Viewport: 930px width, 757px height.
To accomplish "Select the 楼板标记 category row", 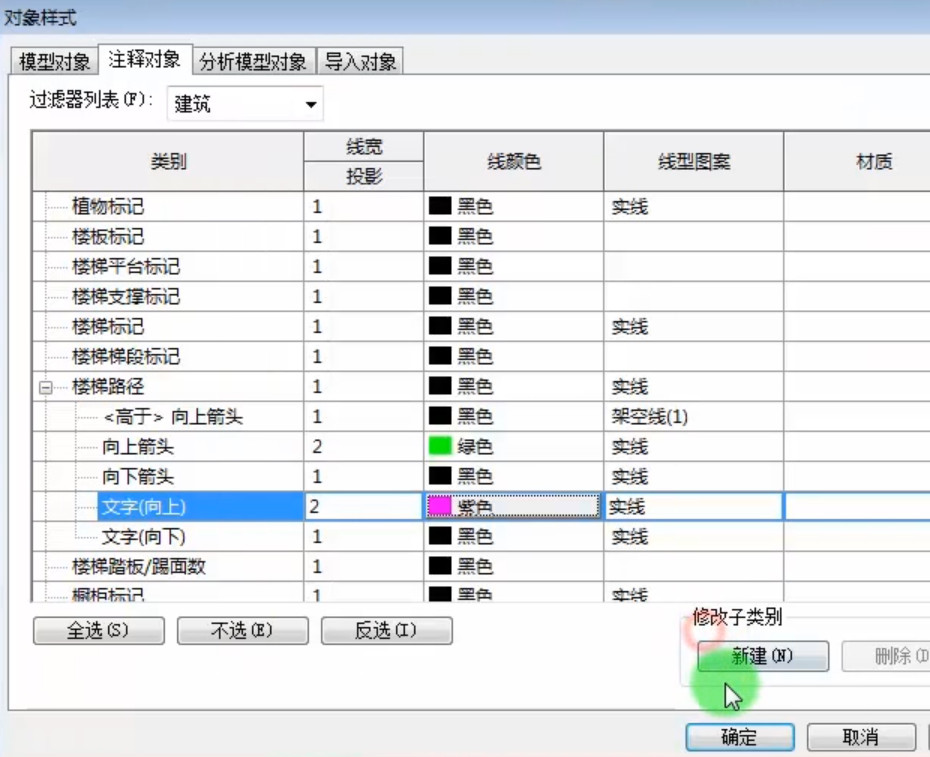I will [108, 237].
